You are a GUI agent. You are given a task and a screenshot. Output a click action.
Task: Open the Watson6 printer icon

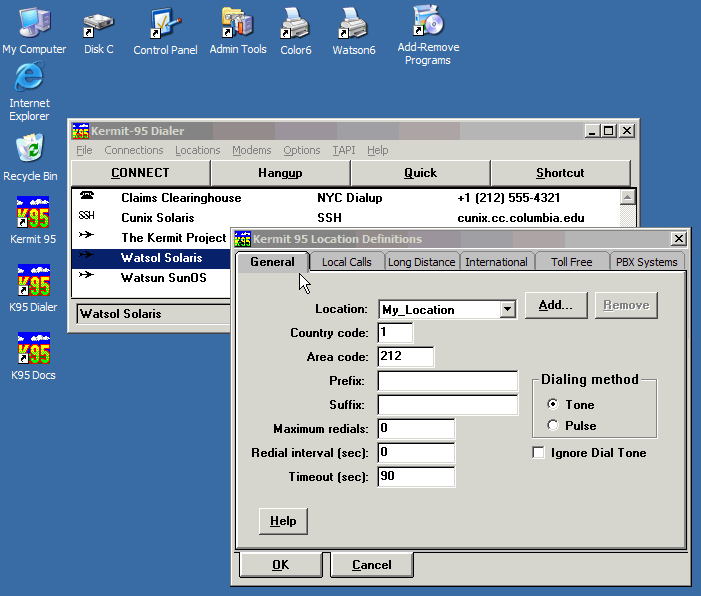tap(354, 26)
